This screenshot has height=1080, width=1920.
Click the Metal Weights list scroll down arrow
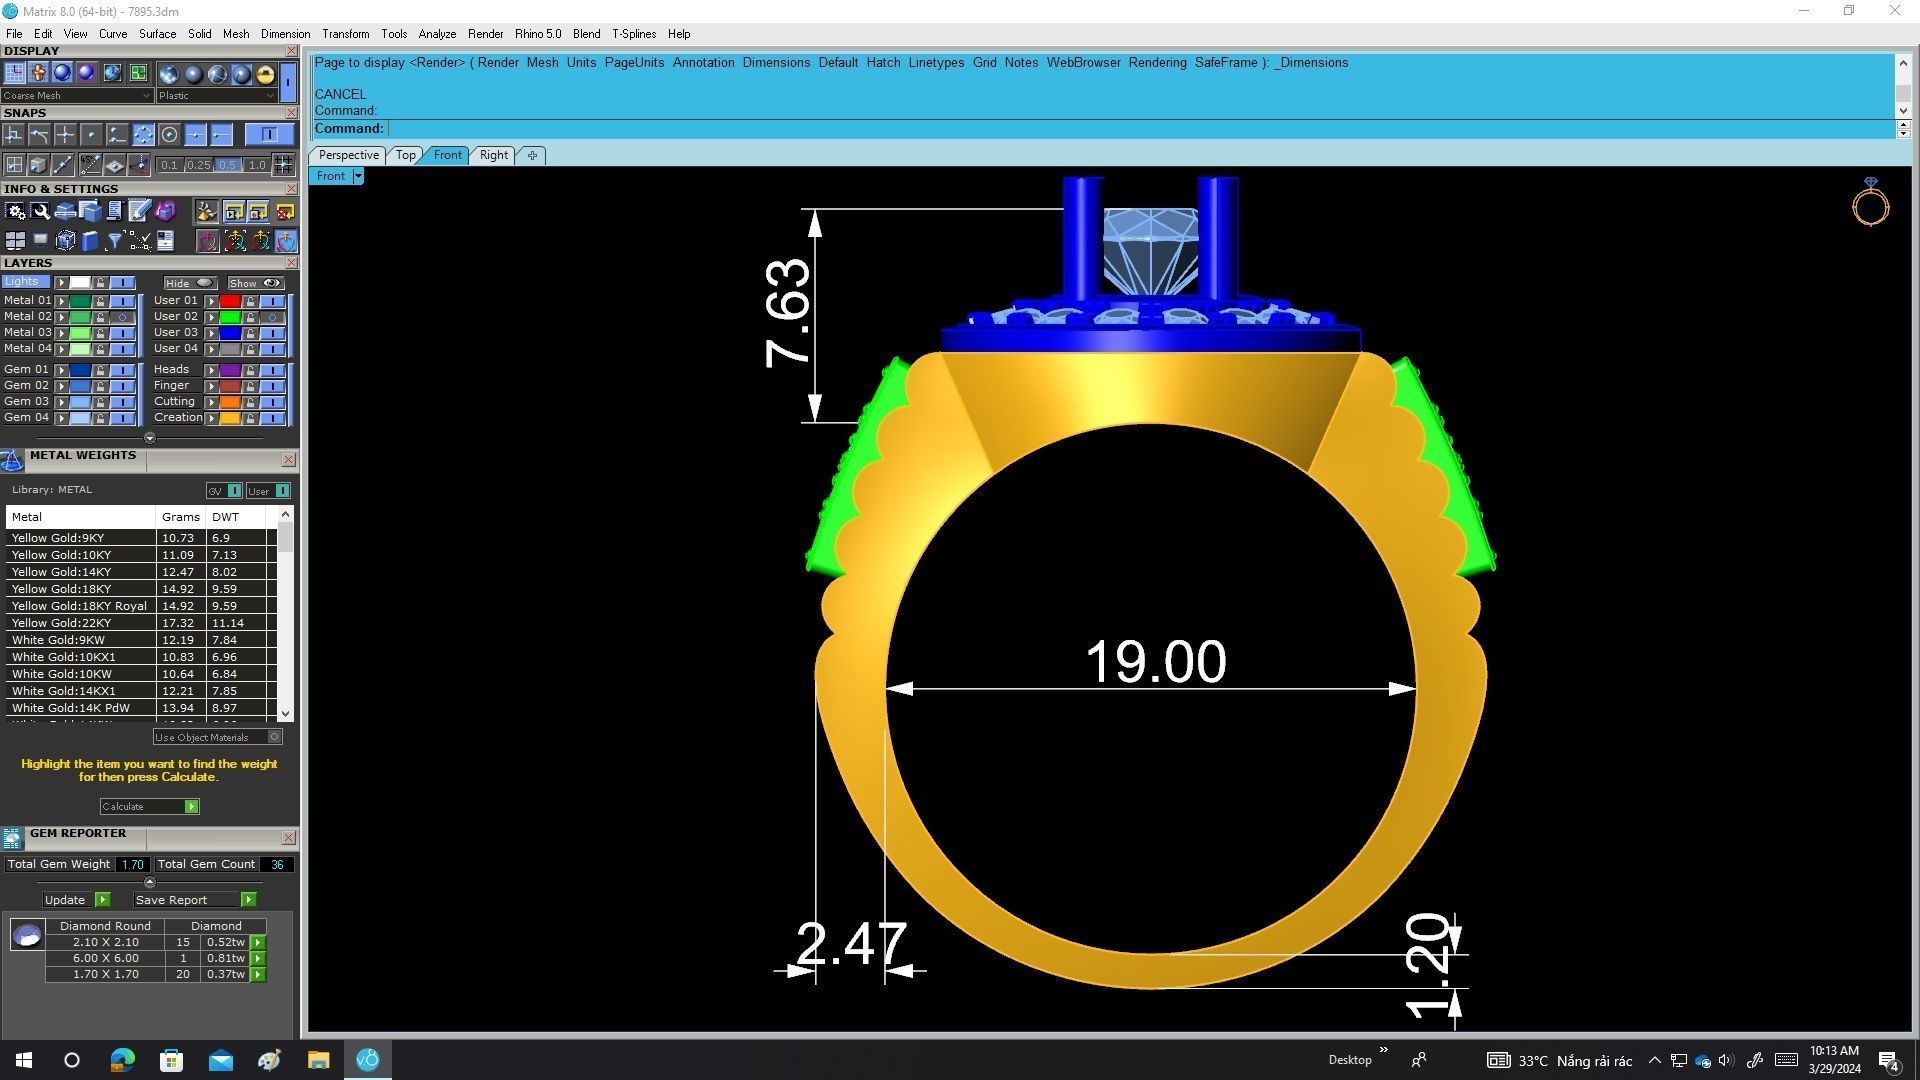[286, 714]
